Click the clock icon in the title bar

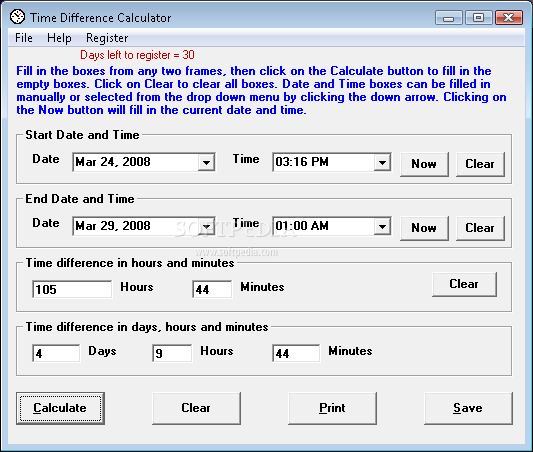click(x=17, y=17)
